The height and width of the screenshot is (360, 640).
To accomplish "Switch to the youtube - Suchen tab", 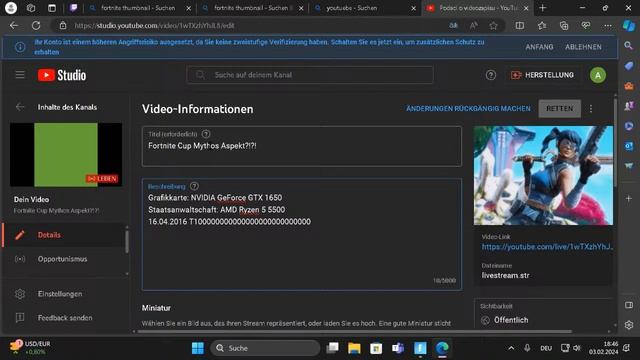I will click(x=363, y=8).
